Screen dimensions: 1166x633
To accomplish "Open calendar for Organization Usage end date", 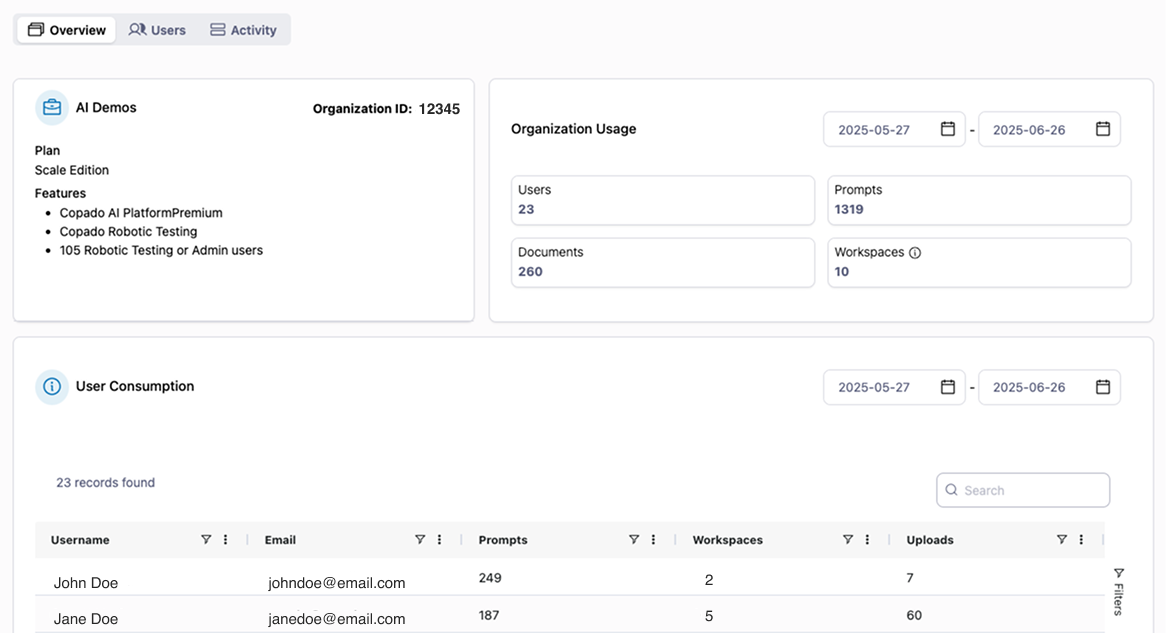I will click(x=1102, y=129).
